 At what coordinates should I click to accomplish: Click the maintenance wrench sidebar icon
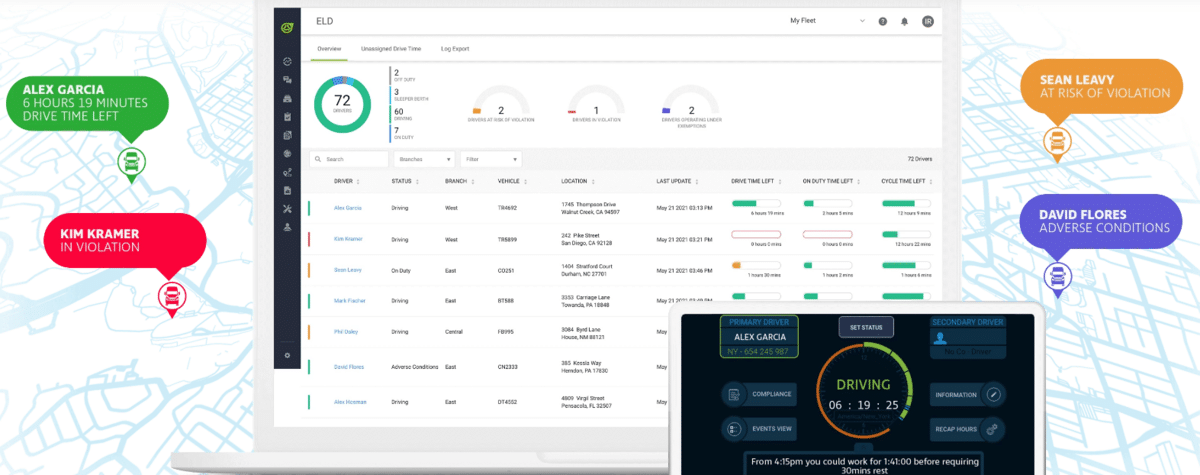coord(287,208)
